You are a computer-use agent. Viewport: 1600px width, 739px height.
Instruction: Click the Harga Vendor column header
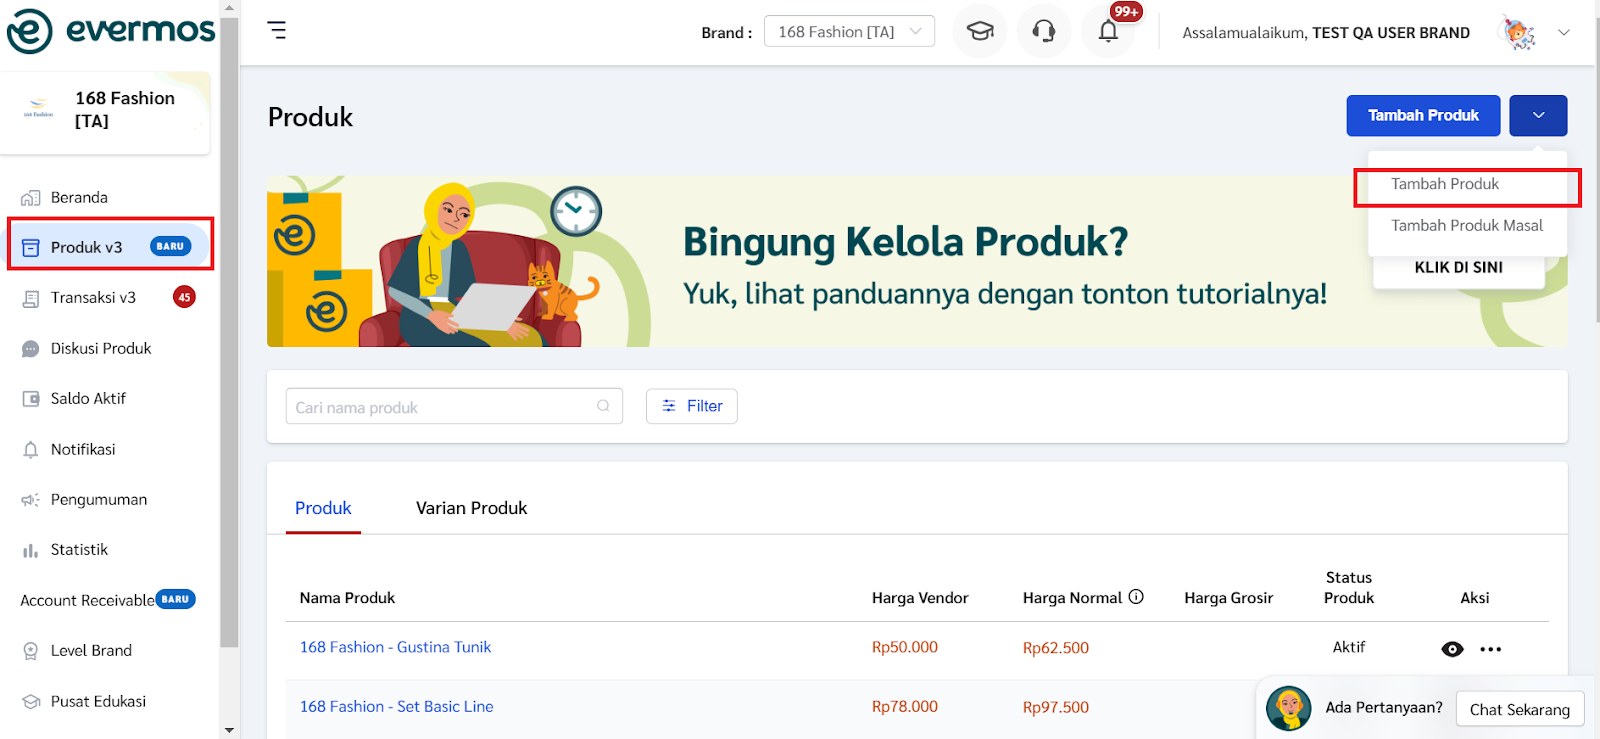click(920, 598)
